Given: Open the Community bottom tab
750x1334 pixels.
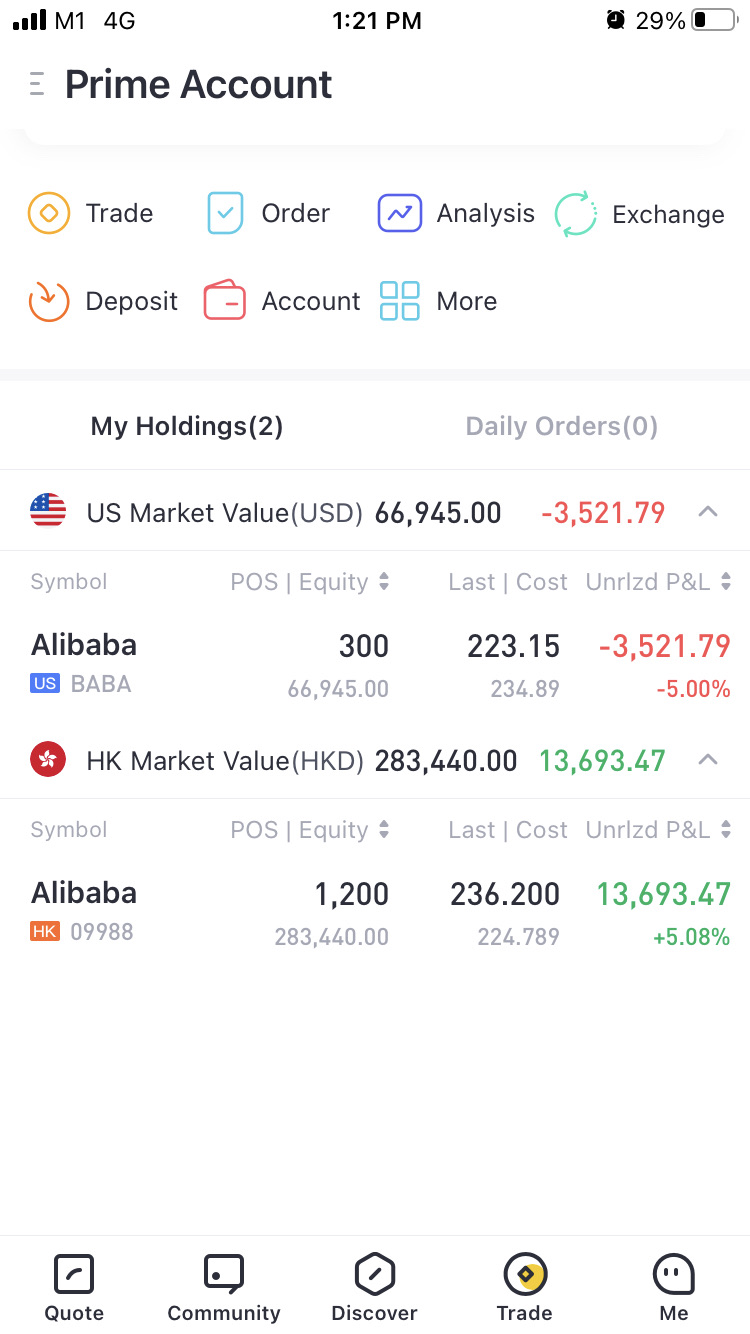Looking at the screenshot, I should pos(224,1286).
